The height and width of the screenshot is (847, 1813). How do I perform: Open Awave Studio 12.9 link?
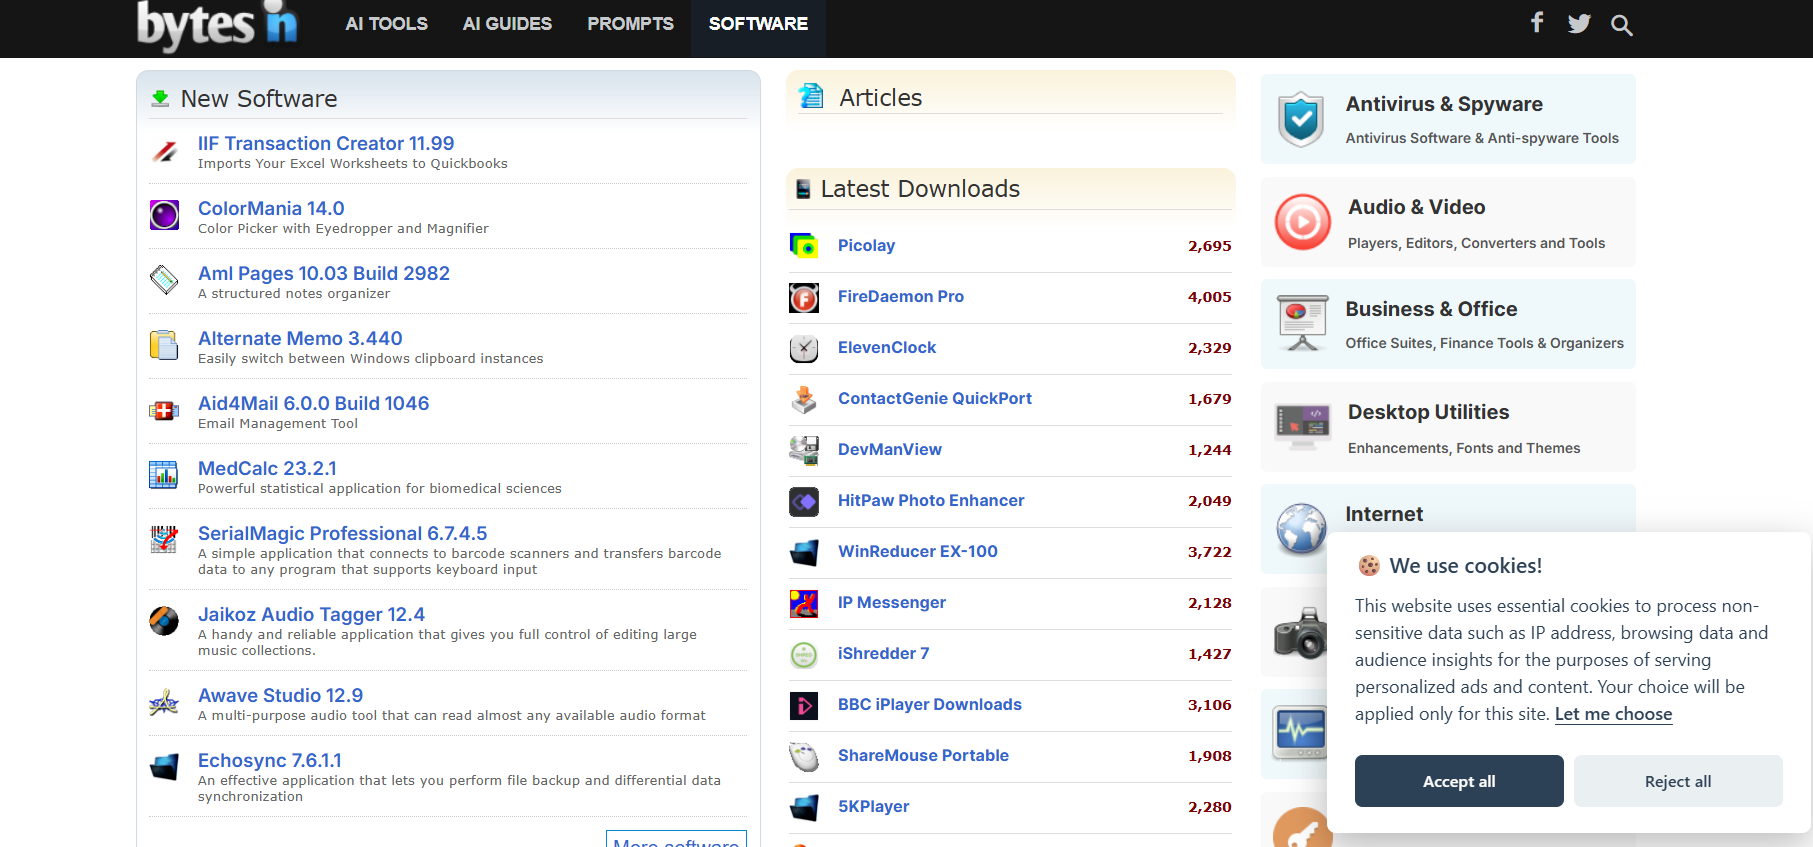point(280,695)
